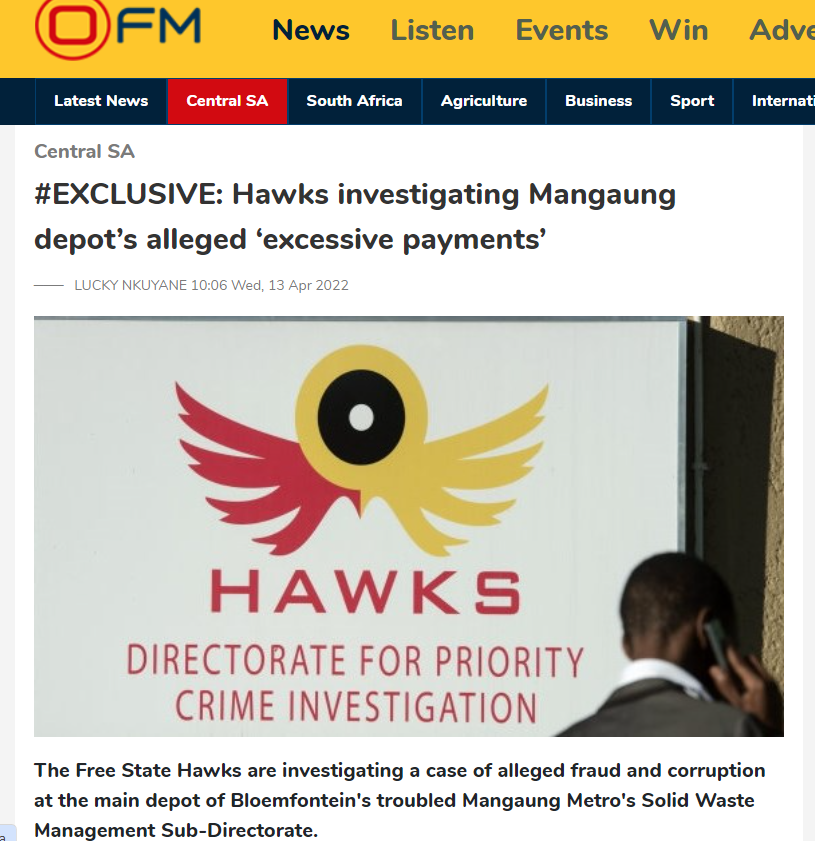815x841 pixels.
Task: Click the Hawks eye emblem in photo
Action: click(361, 417)
